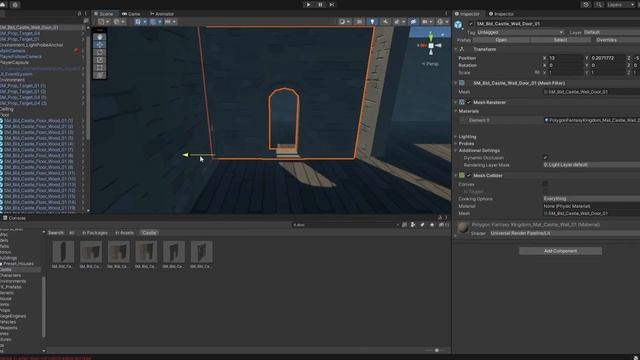The image size is (640, 360).
Task: Open the Console tab
Action: 15,218
